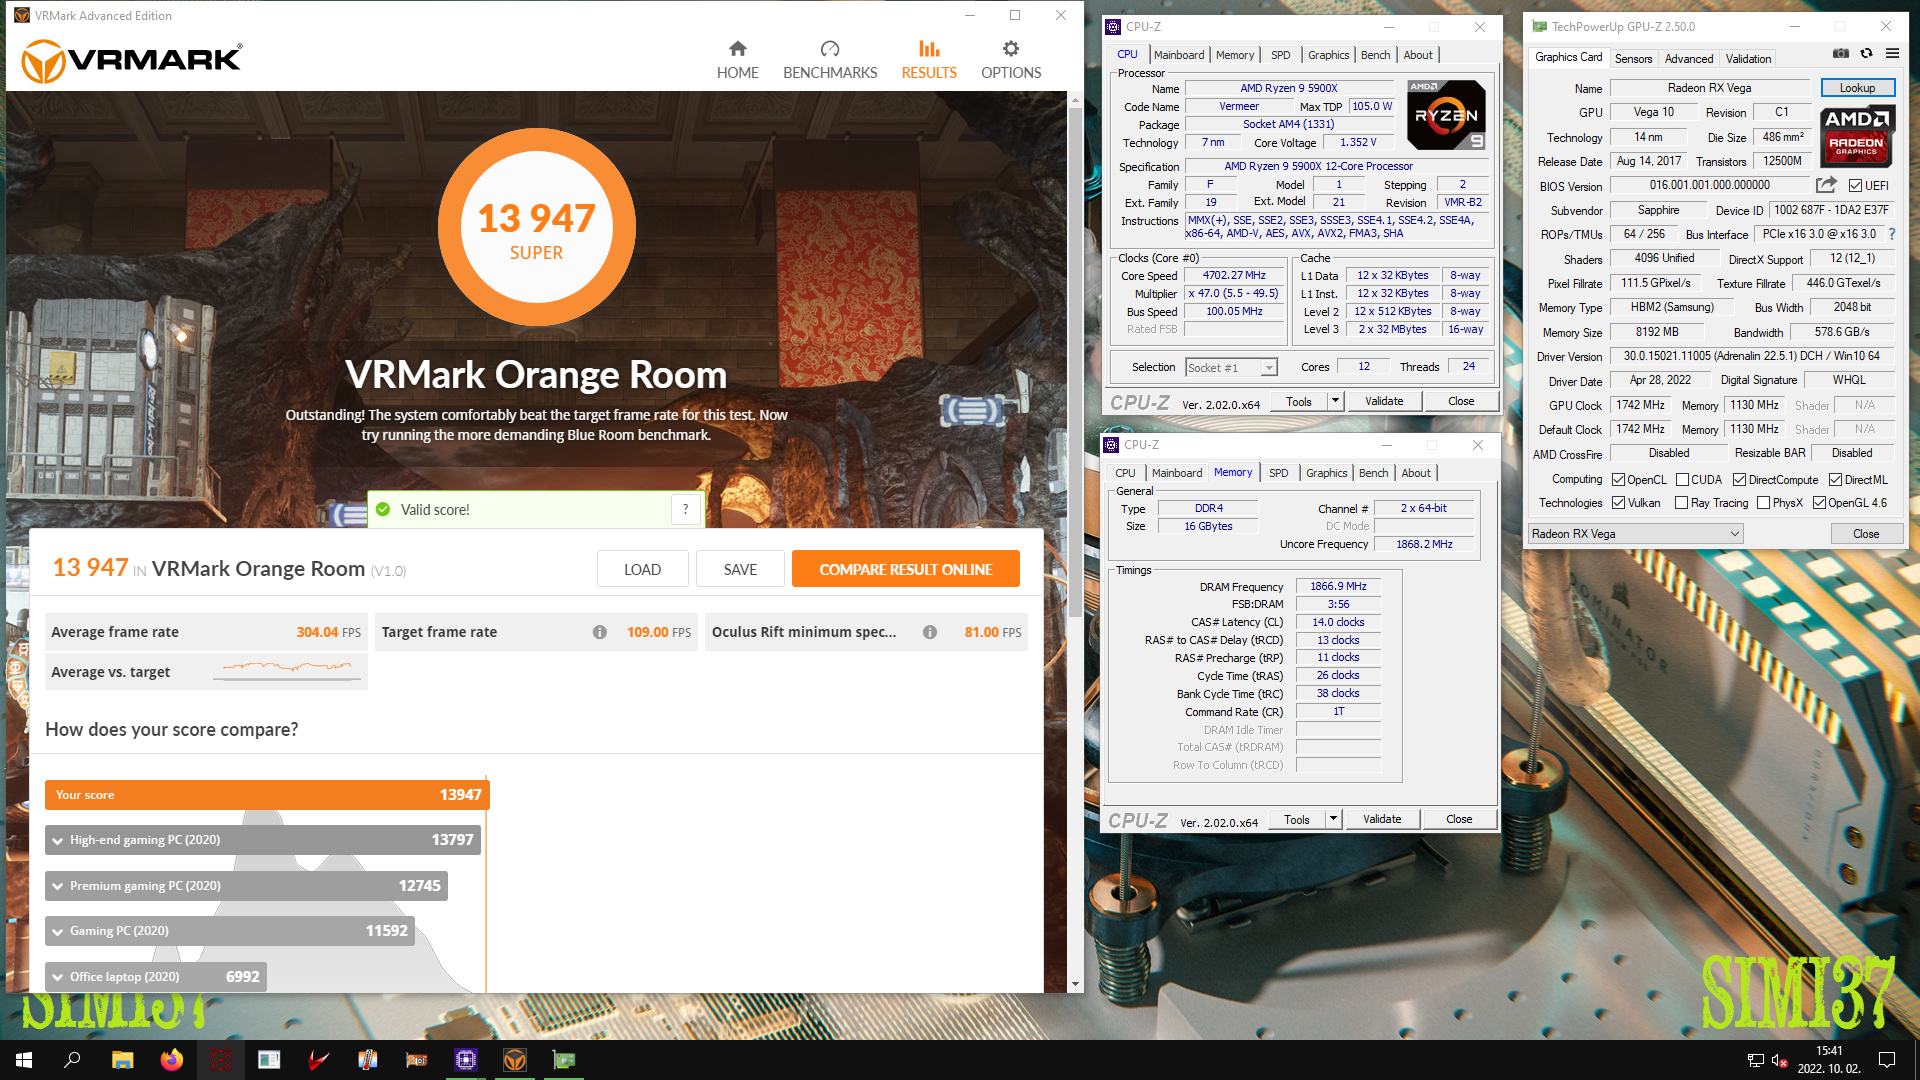Click Close button in GPU-Z window
The height and width of the screenshot is (1080, 1920).
coord(1865,534)
